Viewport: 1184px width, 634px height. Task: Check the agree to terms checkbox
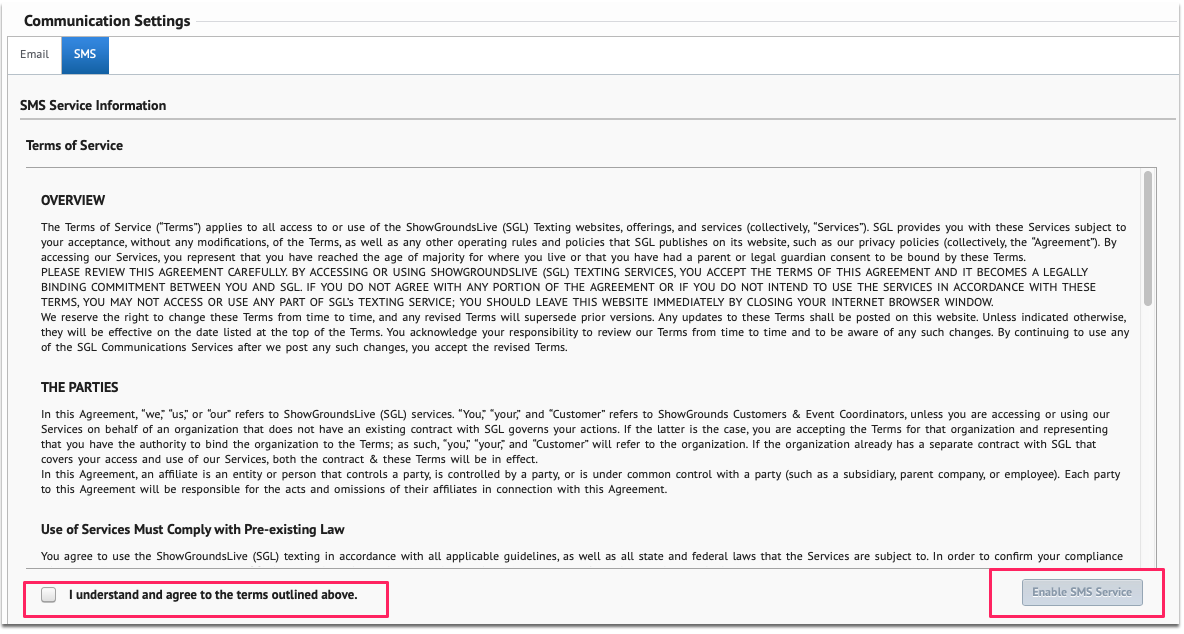(49, 595)
